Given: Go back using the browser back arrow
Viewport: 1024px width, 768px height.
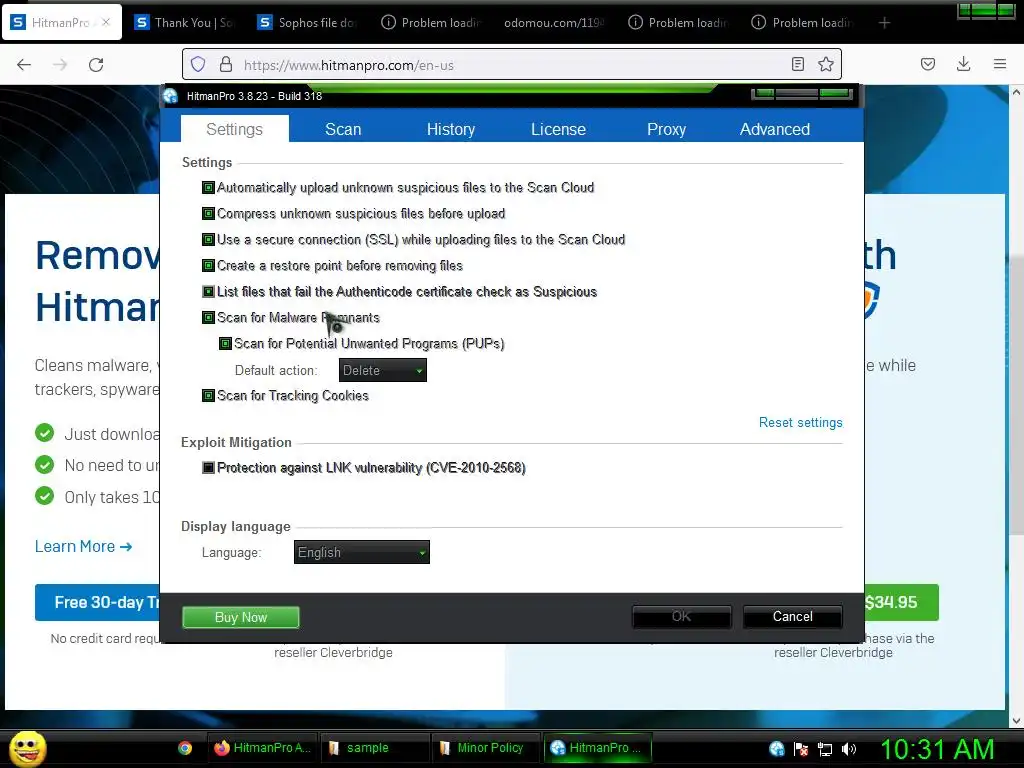Looking at the screenshot, I should pyautogui.click(x=24, y=65).
